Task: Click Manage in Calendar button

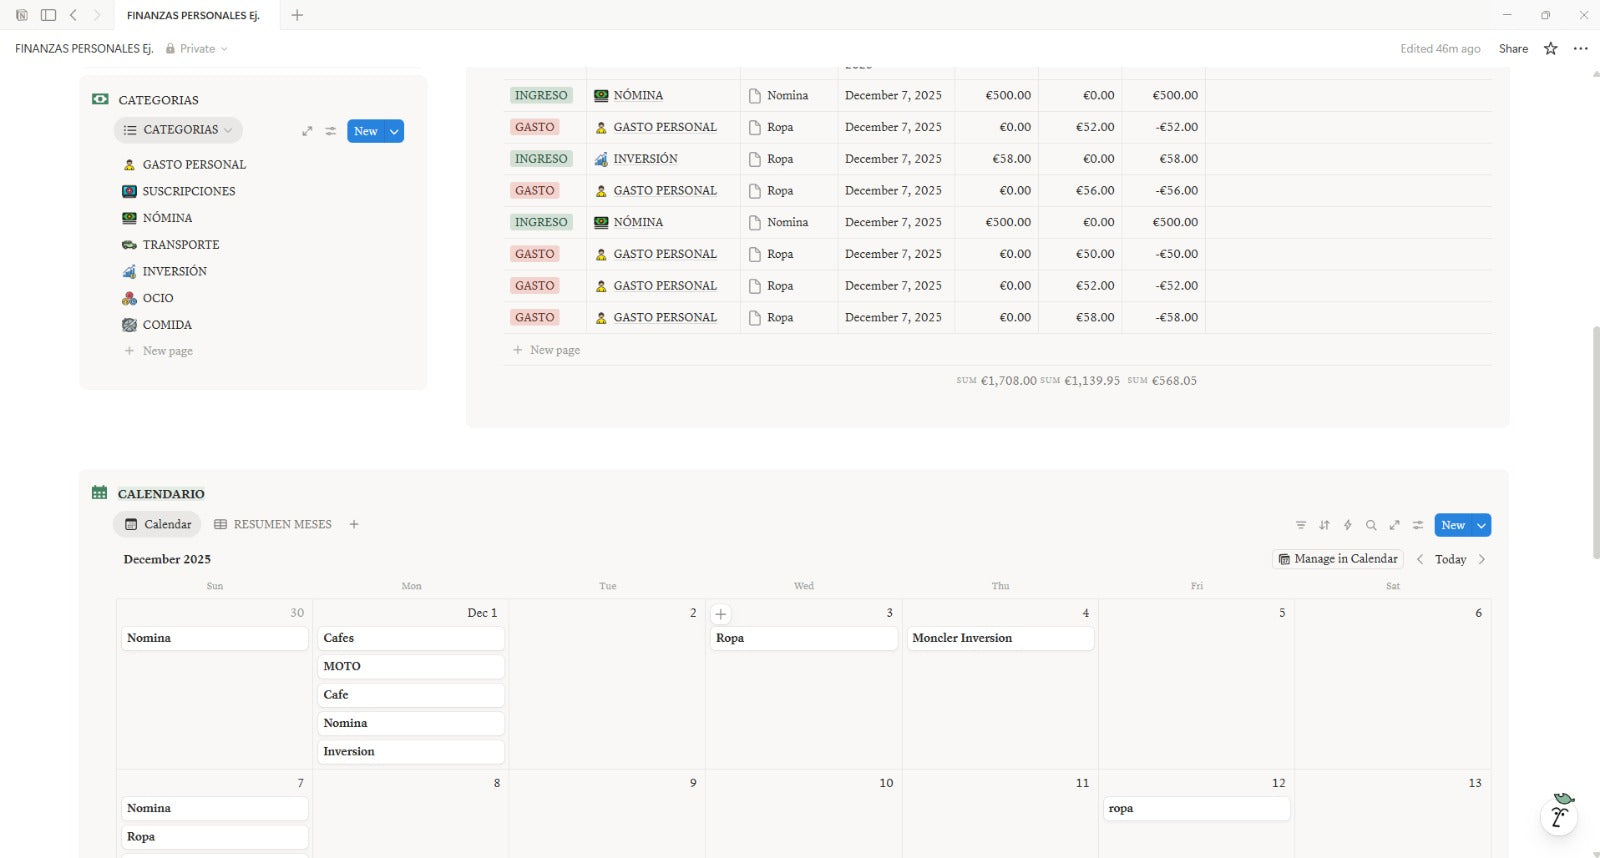Action: click(x=1338, y=559)
